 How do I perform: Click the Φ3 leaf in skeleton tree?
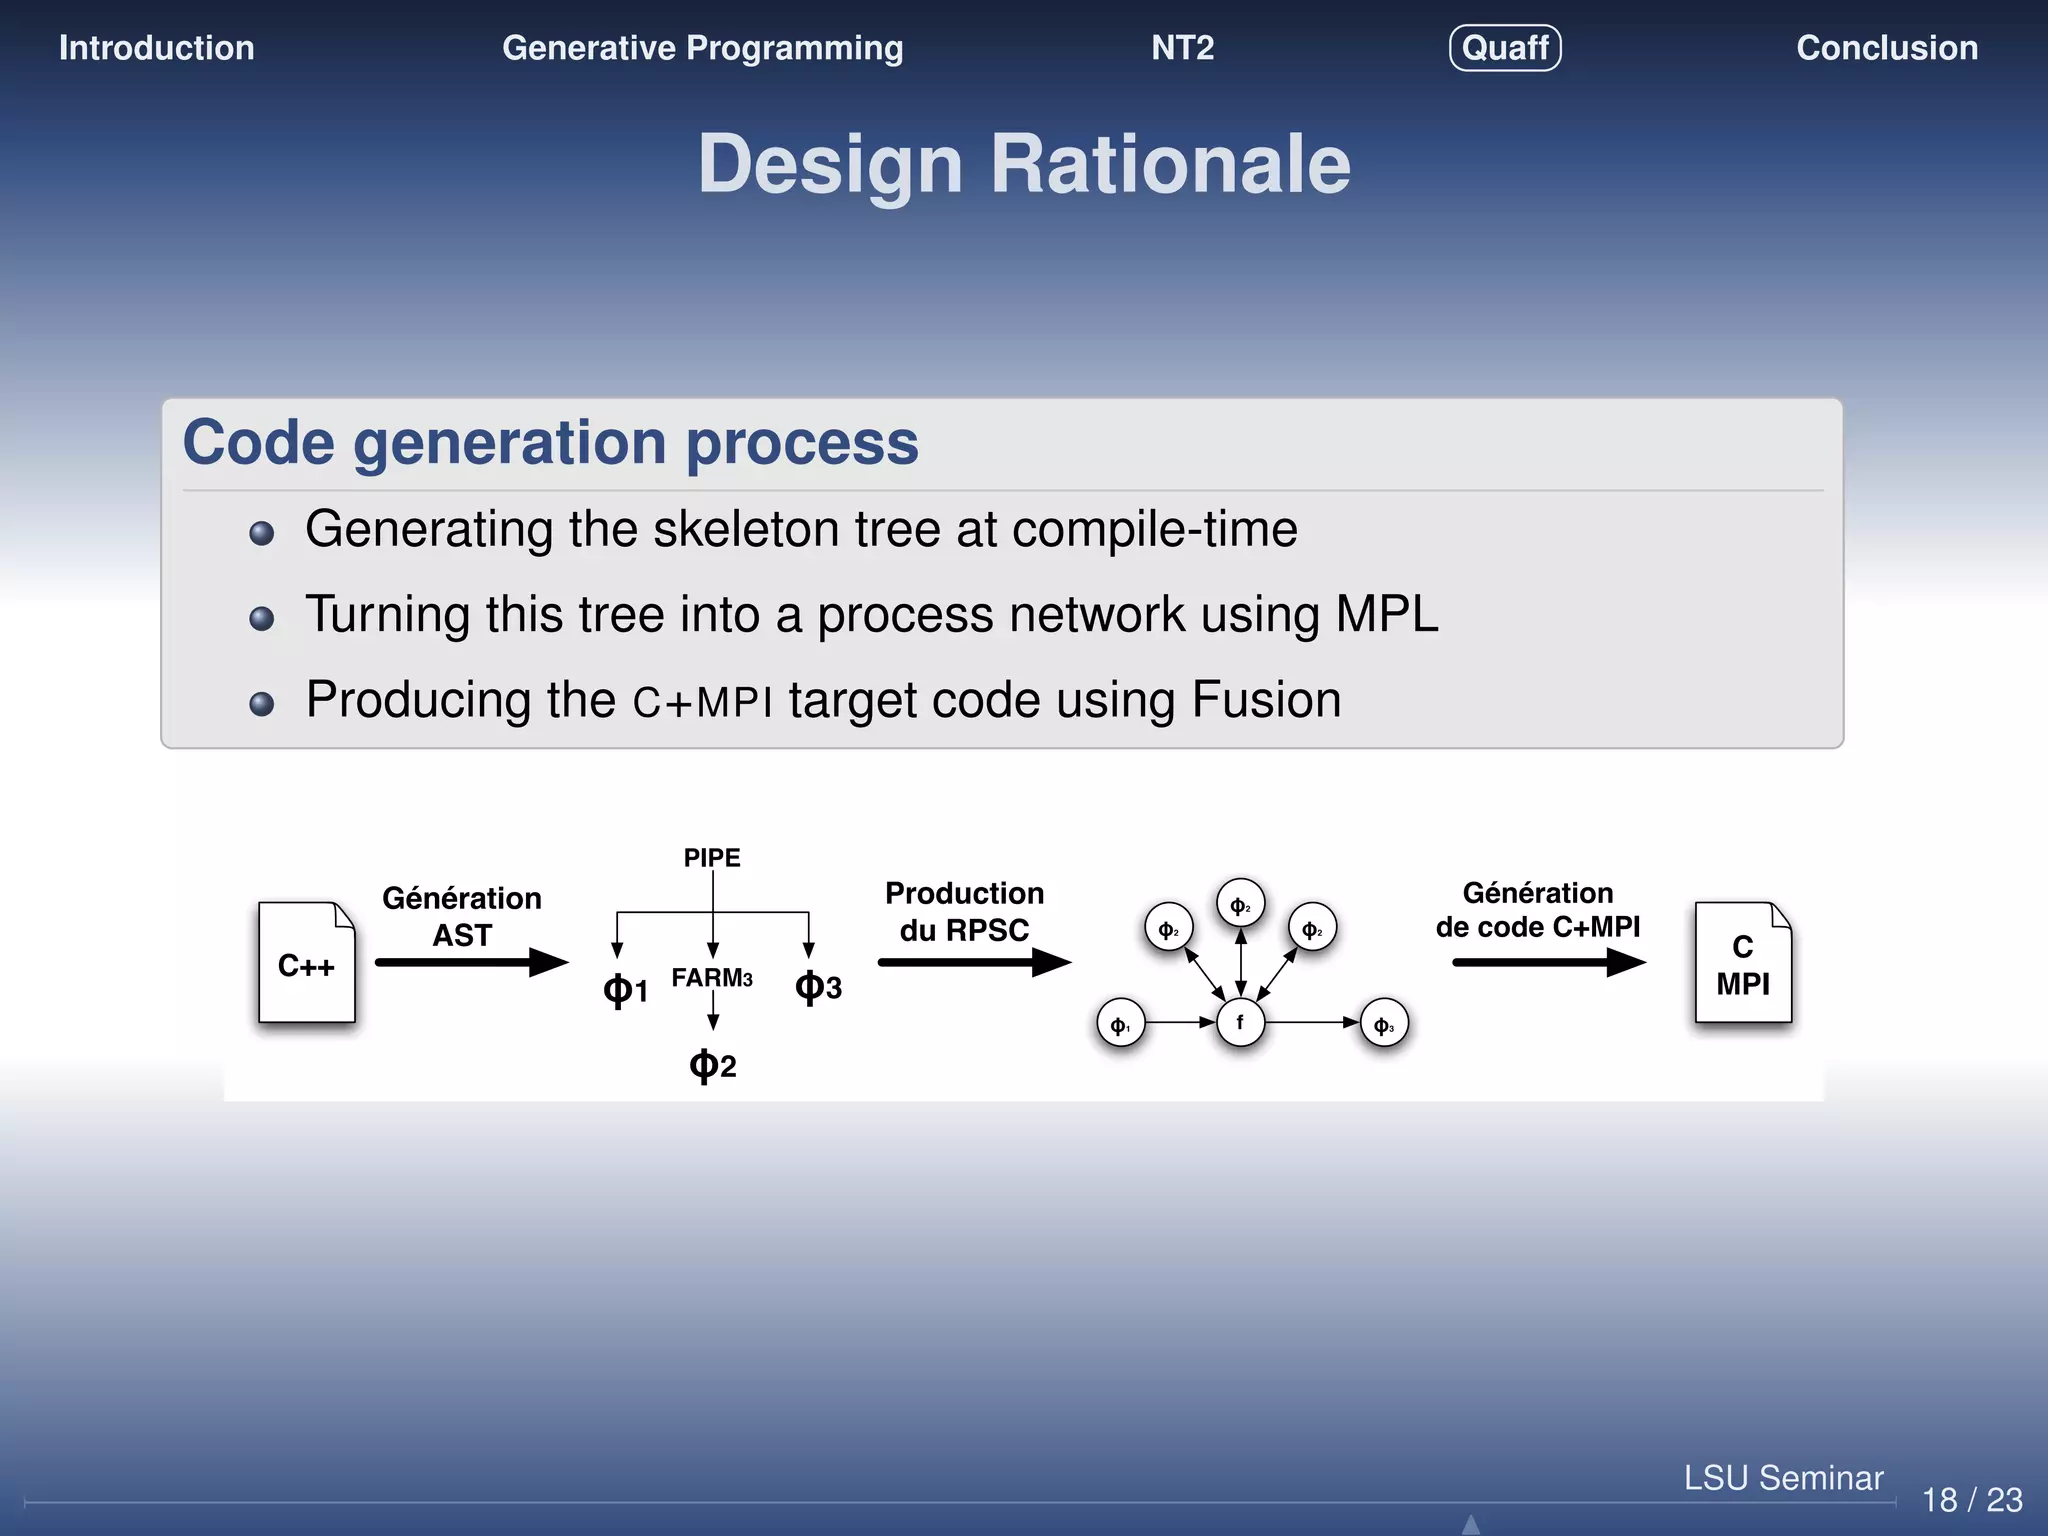tap(818, 987)
